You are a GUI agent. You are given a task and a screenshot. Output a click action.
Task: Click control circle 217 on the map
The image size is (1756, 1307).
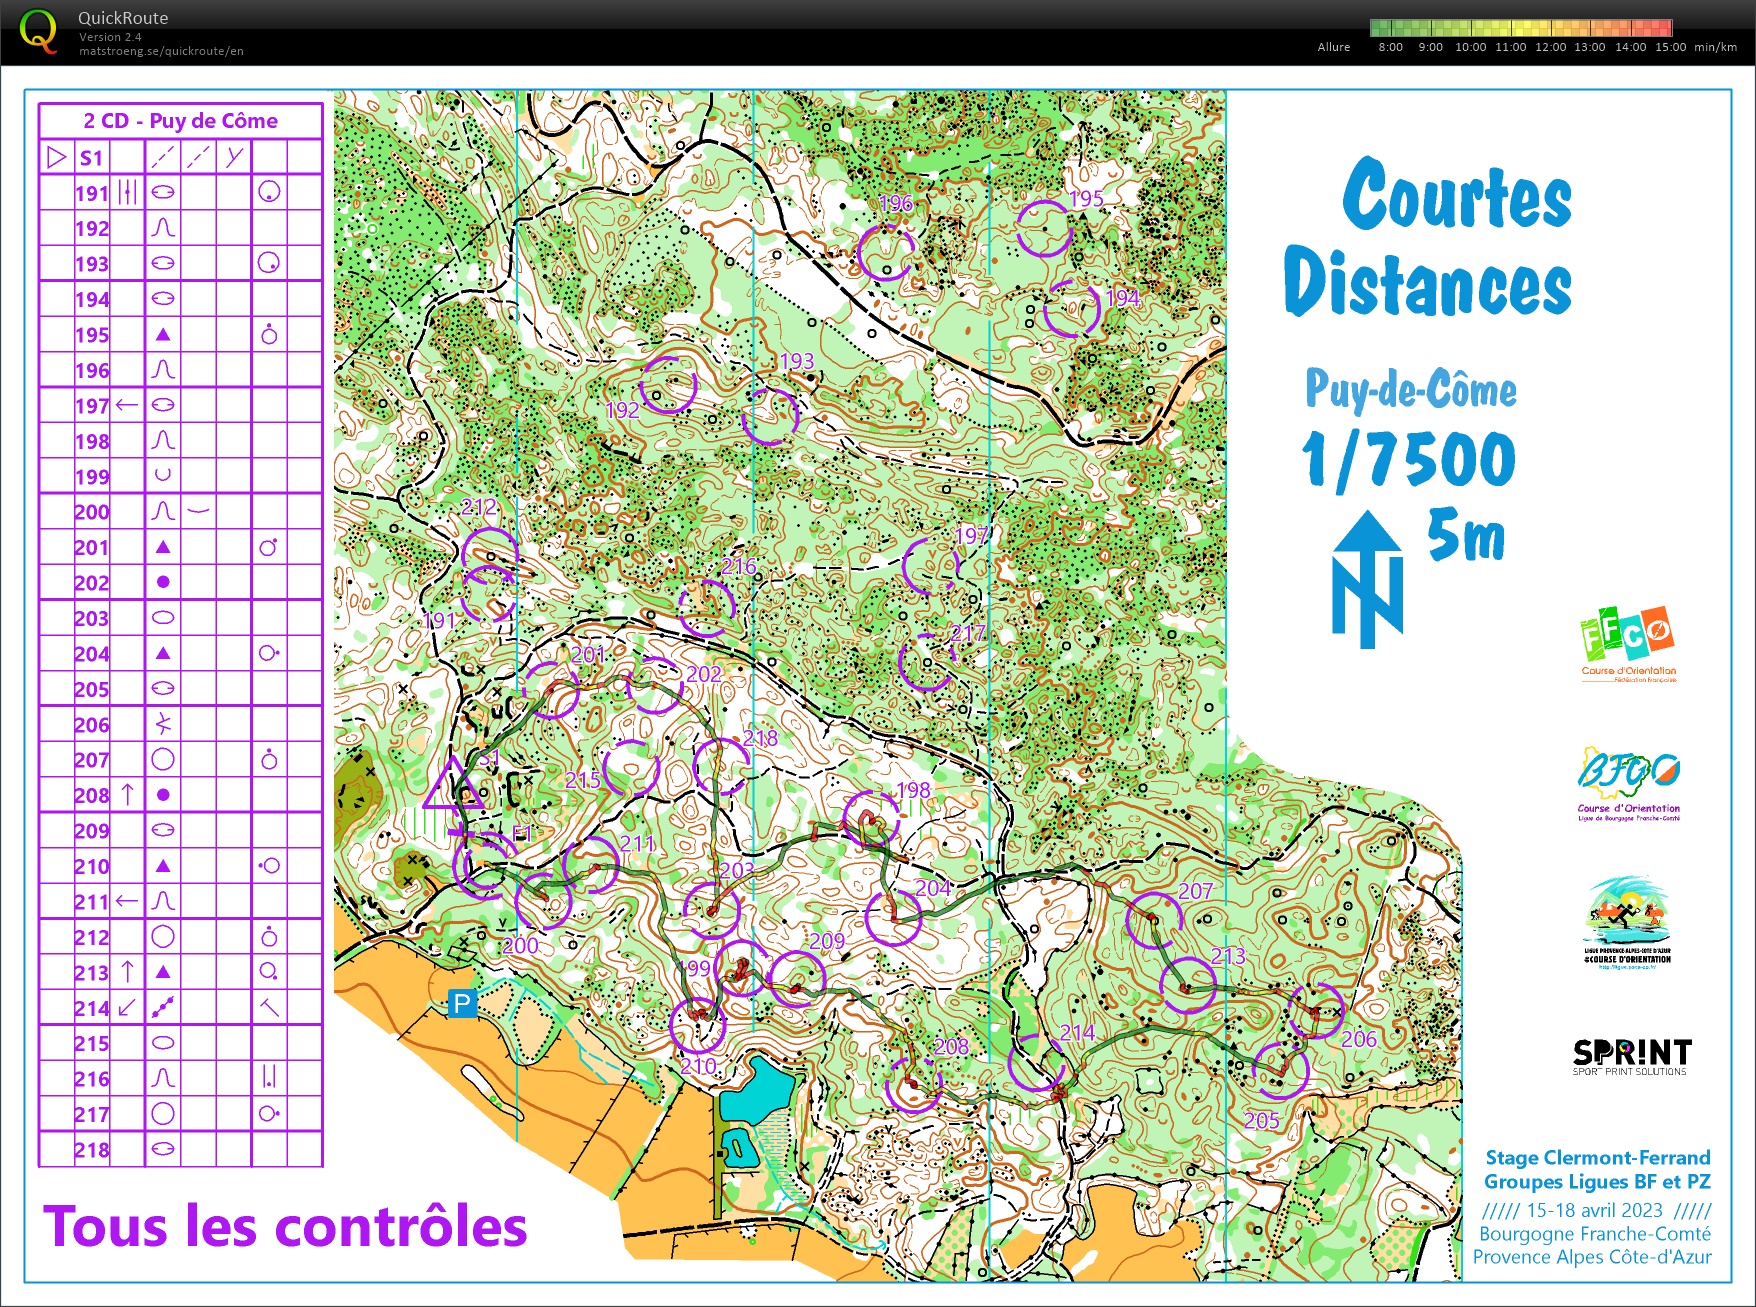pyautogui.click(x=927, y=662)
